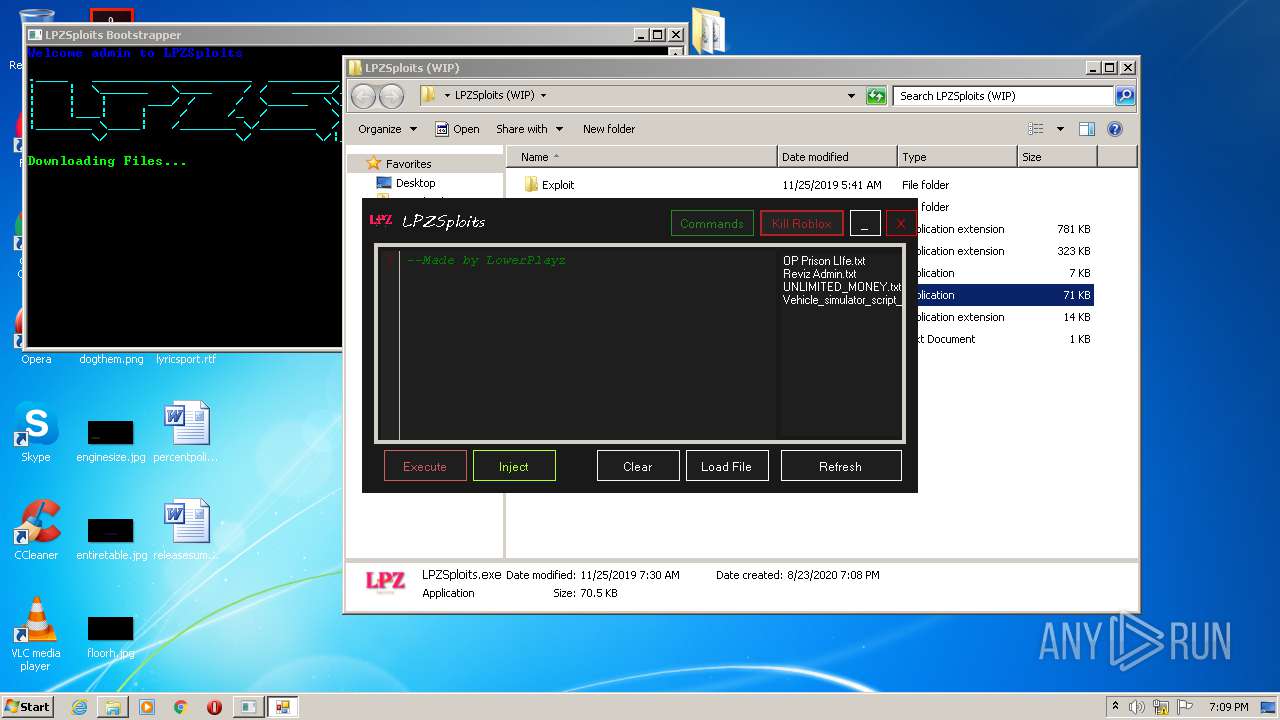This screenshot has height=720, width=1280.
Task: Show hidden tray icons arrow
Action: pyautogui.click(x=1115, y=707)
